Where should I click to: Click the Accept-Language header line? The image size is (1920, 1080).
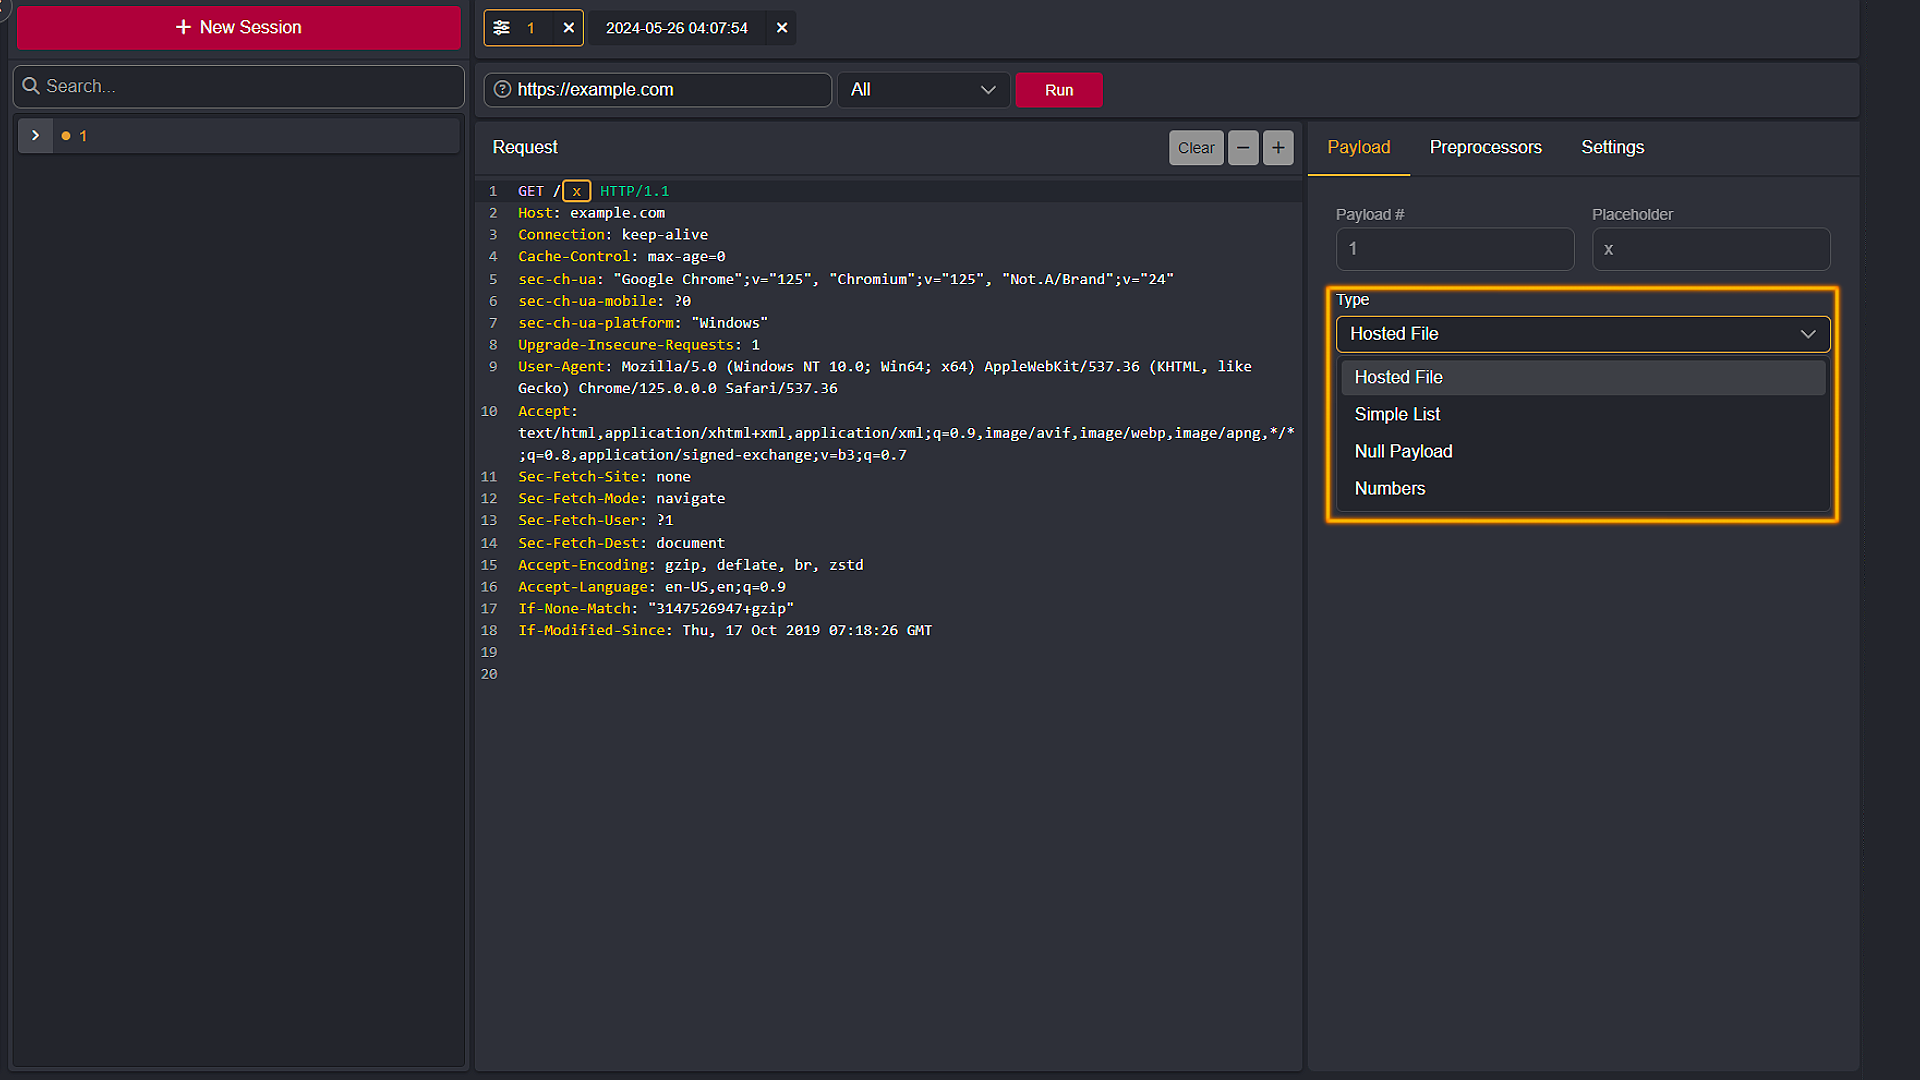[652, 587]
